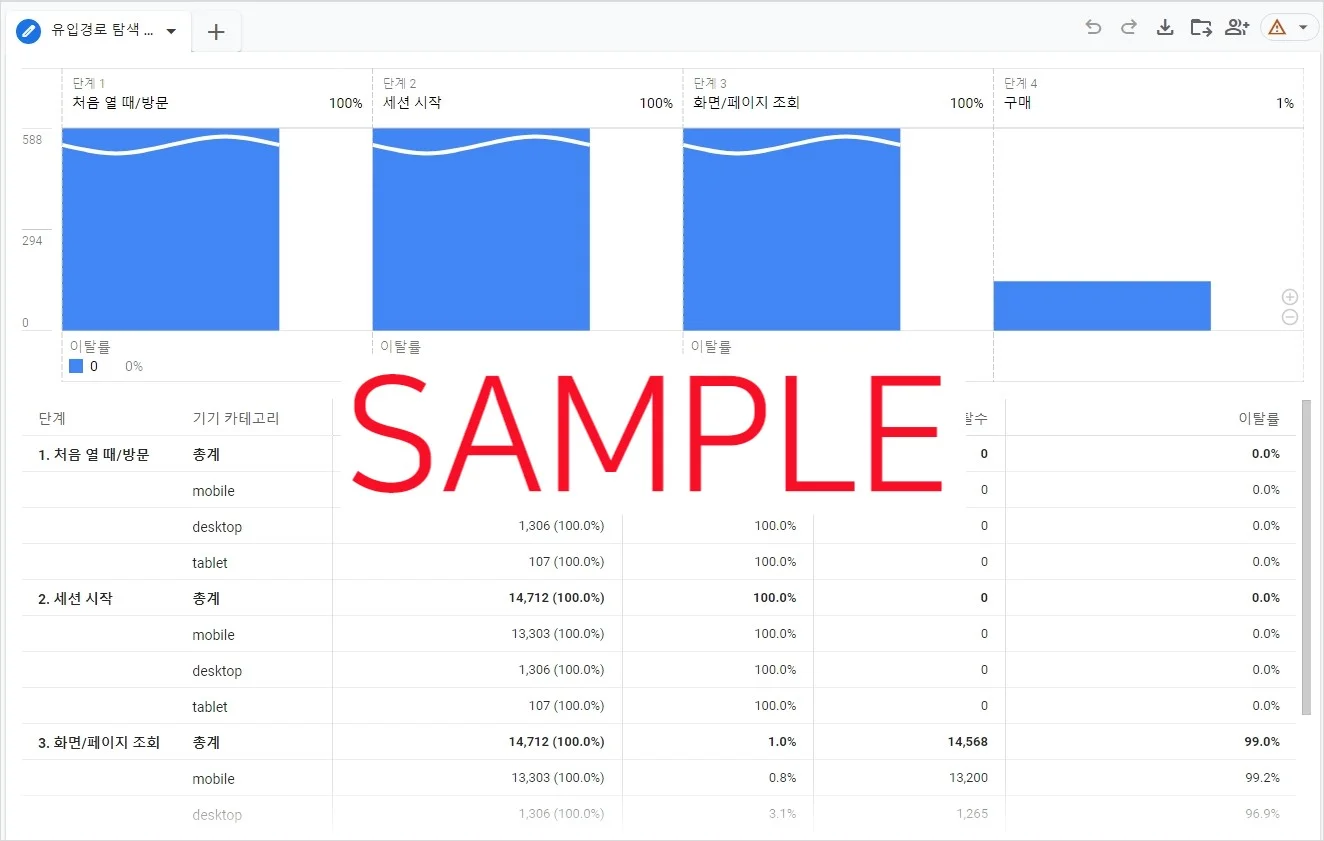Screen dimensions: 1324x841
Task: Click the blue bar for 단계 1
Action: click(171, 229)
